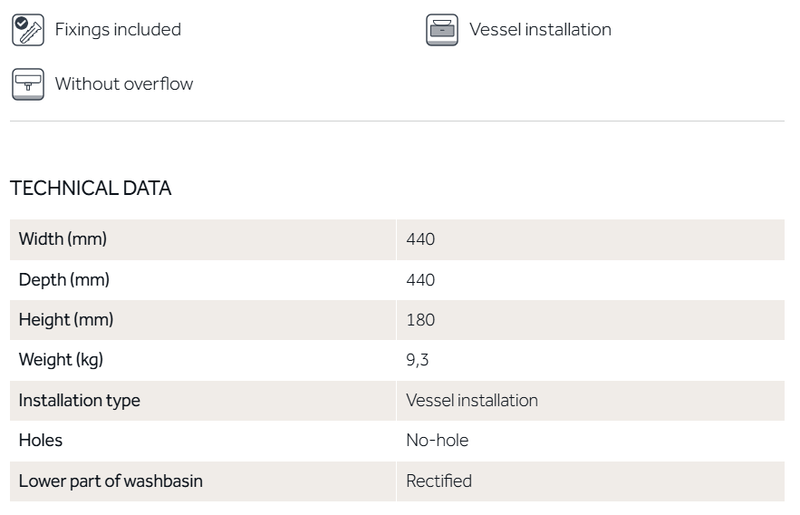Click the Vessel installation icon
The width and height of the screenshot is (800, 515).
[441, 30]
